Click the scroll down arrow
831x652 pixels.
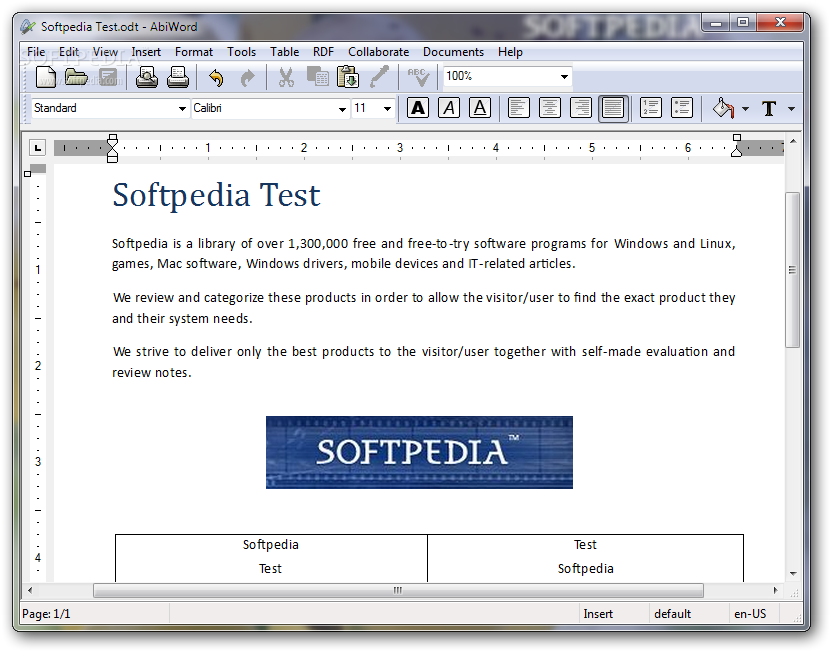793,574
